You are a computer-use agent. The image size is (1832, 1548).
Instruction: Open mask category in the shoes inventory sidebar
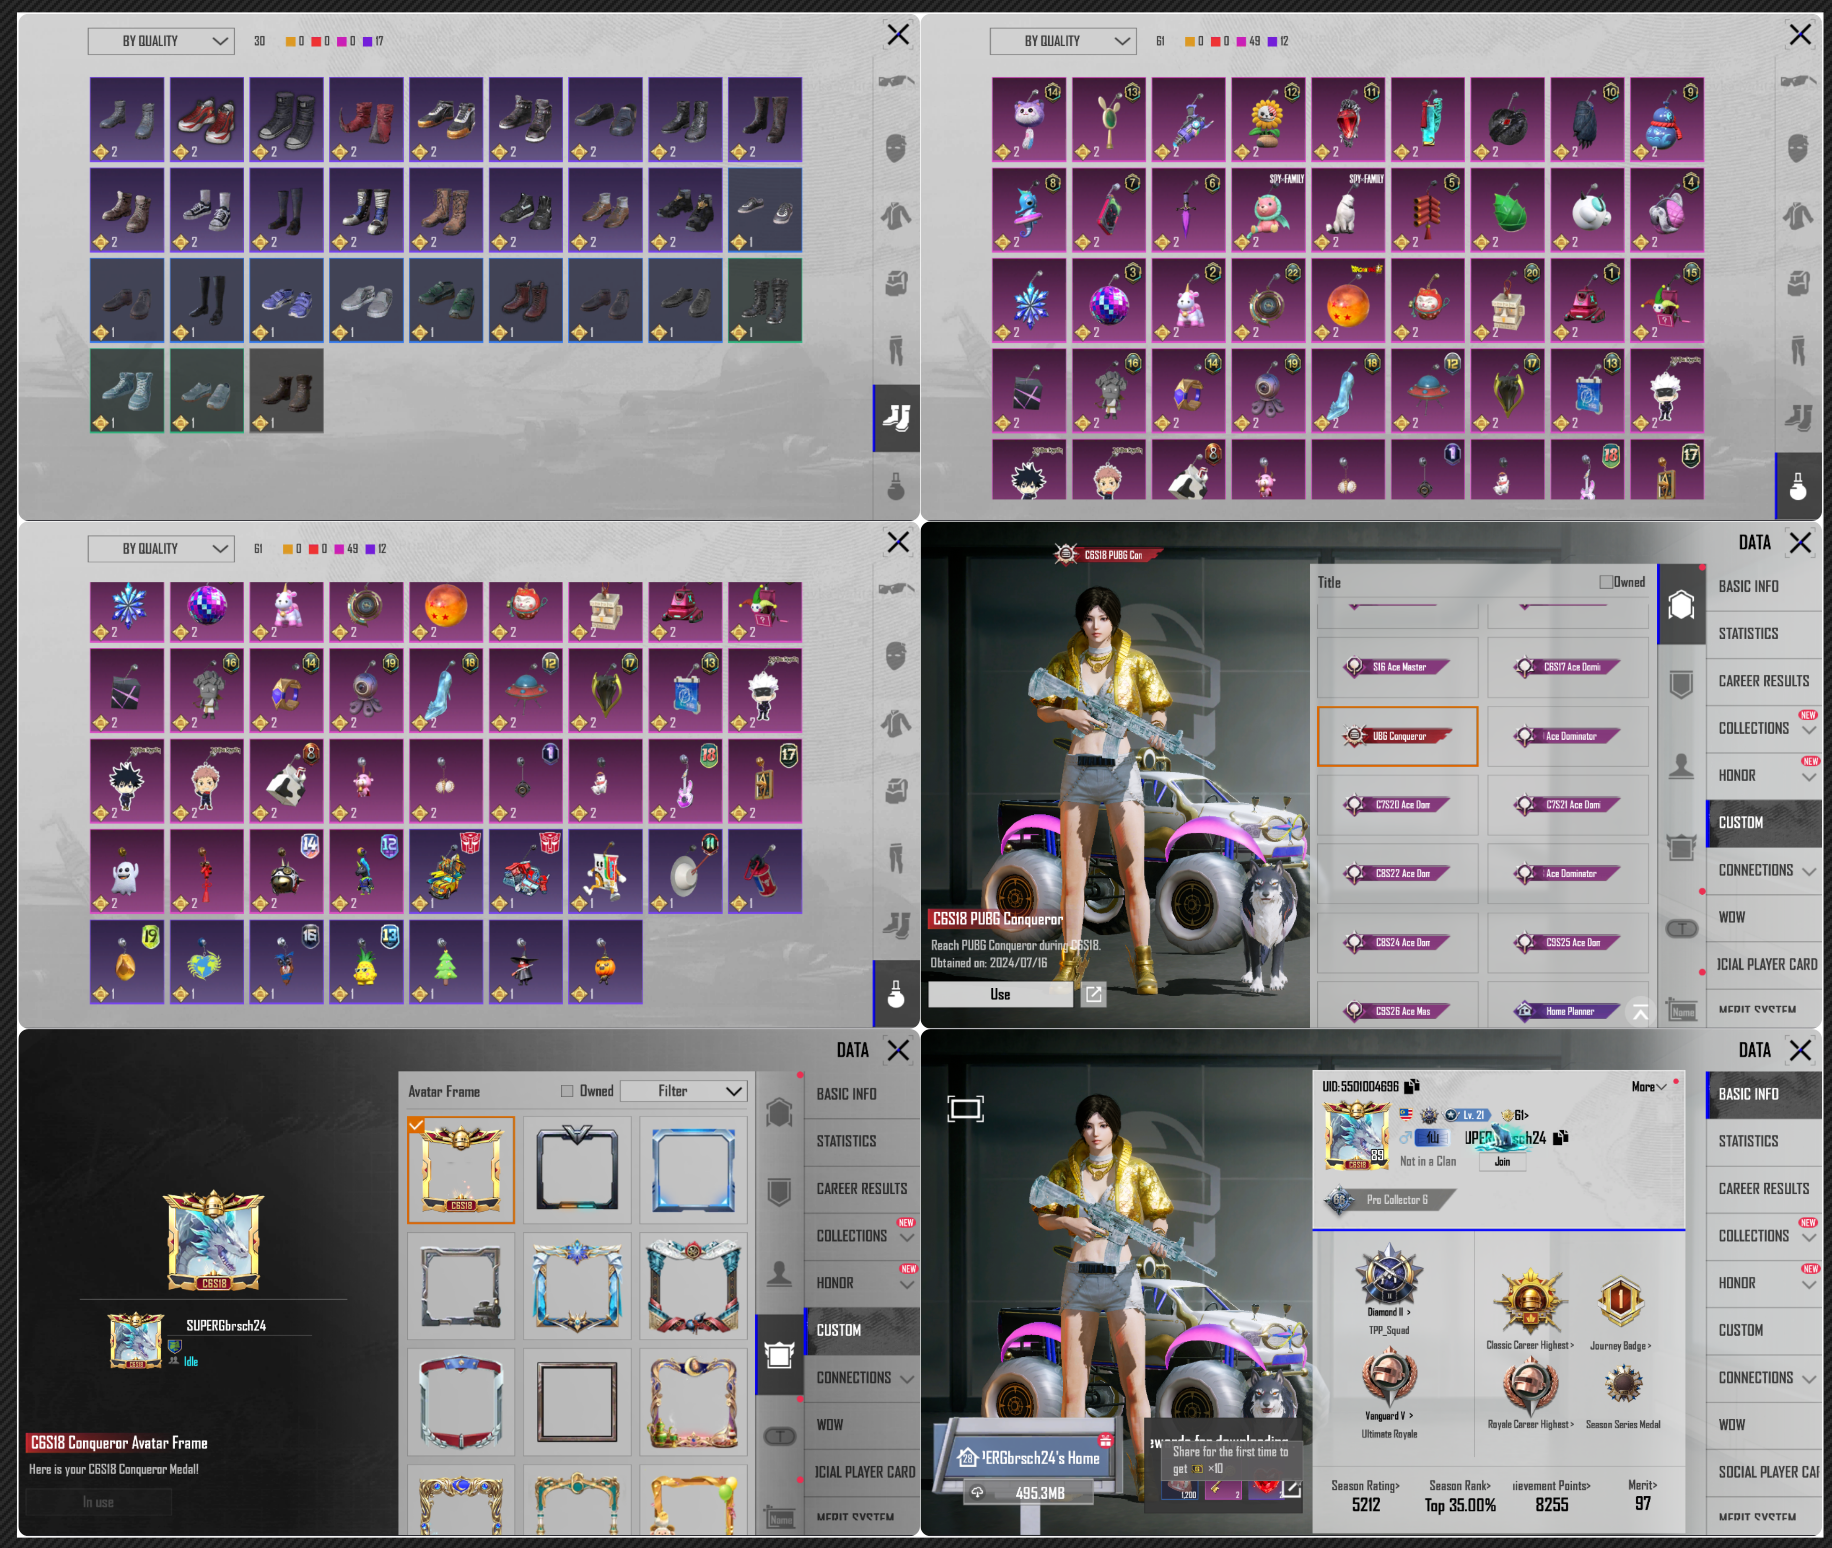point(896,149)
